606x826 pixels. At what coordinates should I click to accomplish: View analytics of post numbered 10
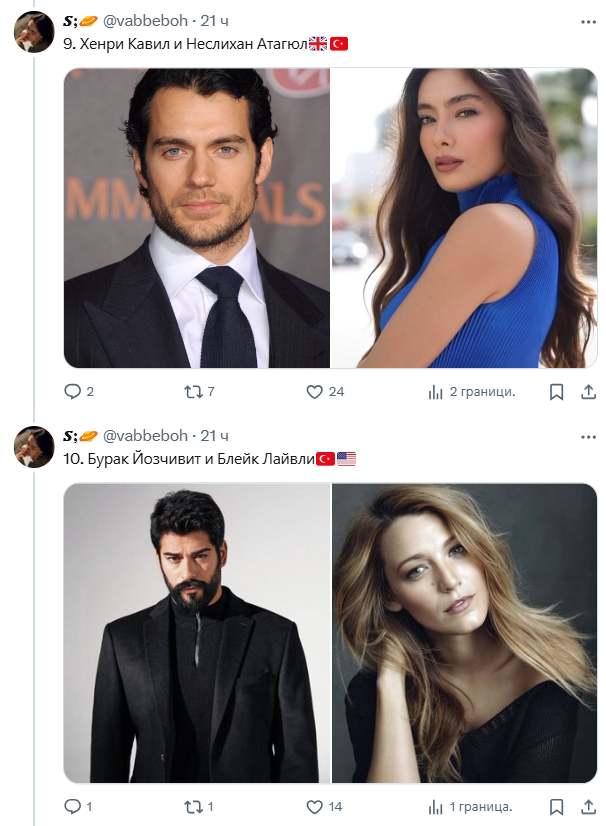coord(436,806)
